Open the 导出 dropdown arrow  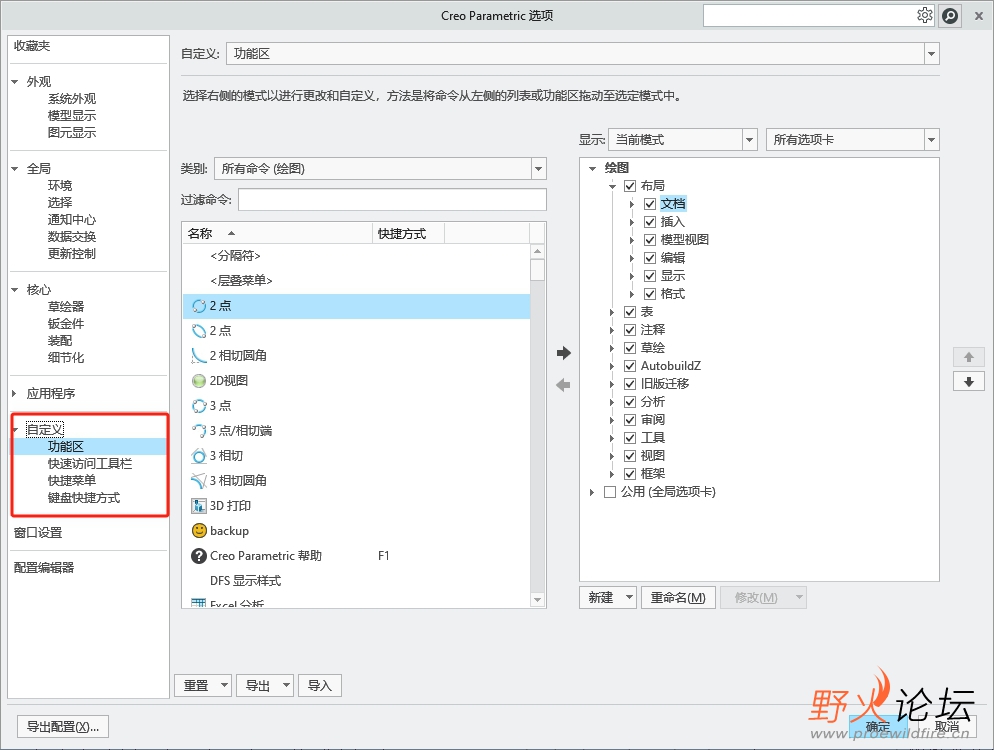tap(286, 685)
